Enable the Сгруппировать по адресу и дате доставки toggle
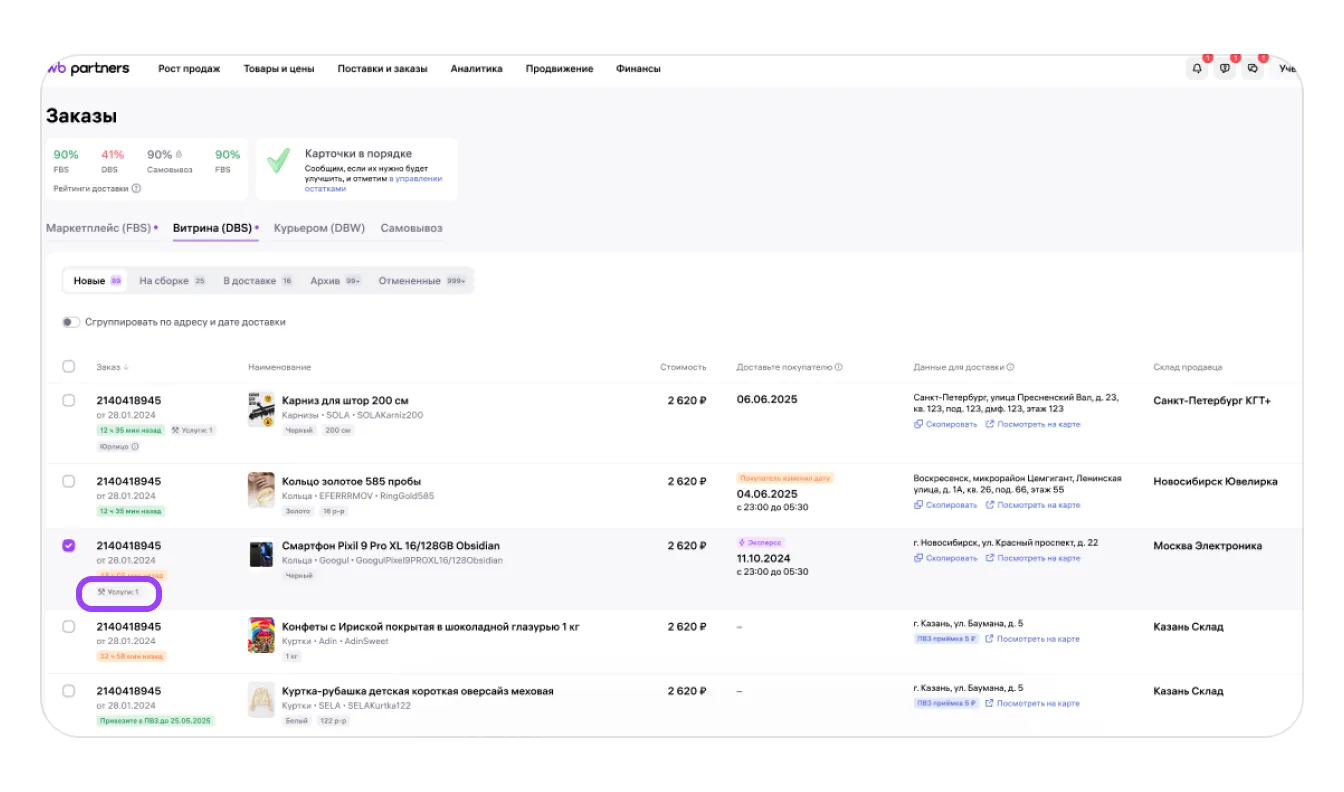1344x792 pixels. coord(71,322)
